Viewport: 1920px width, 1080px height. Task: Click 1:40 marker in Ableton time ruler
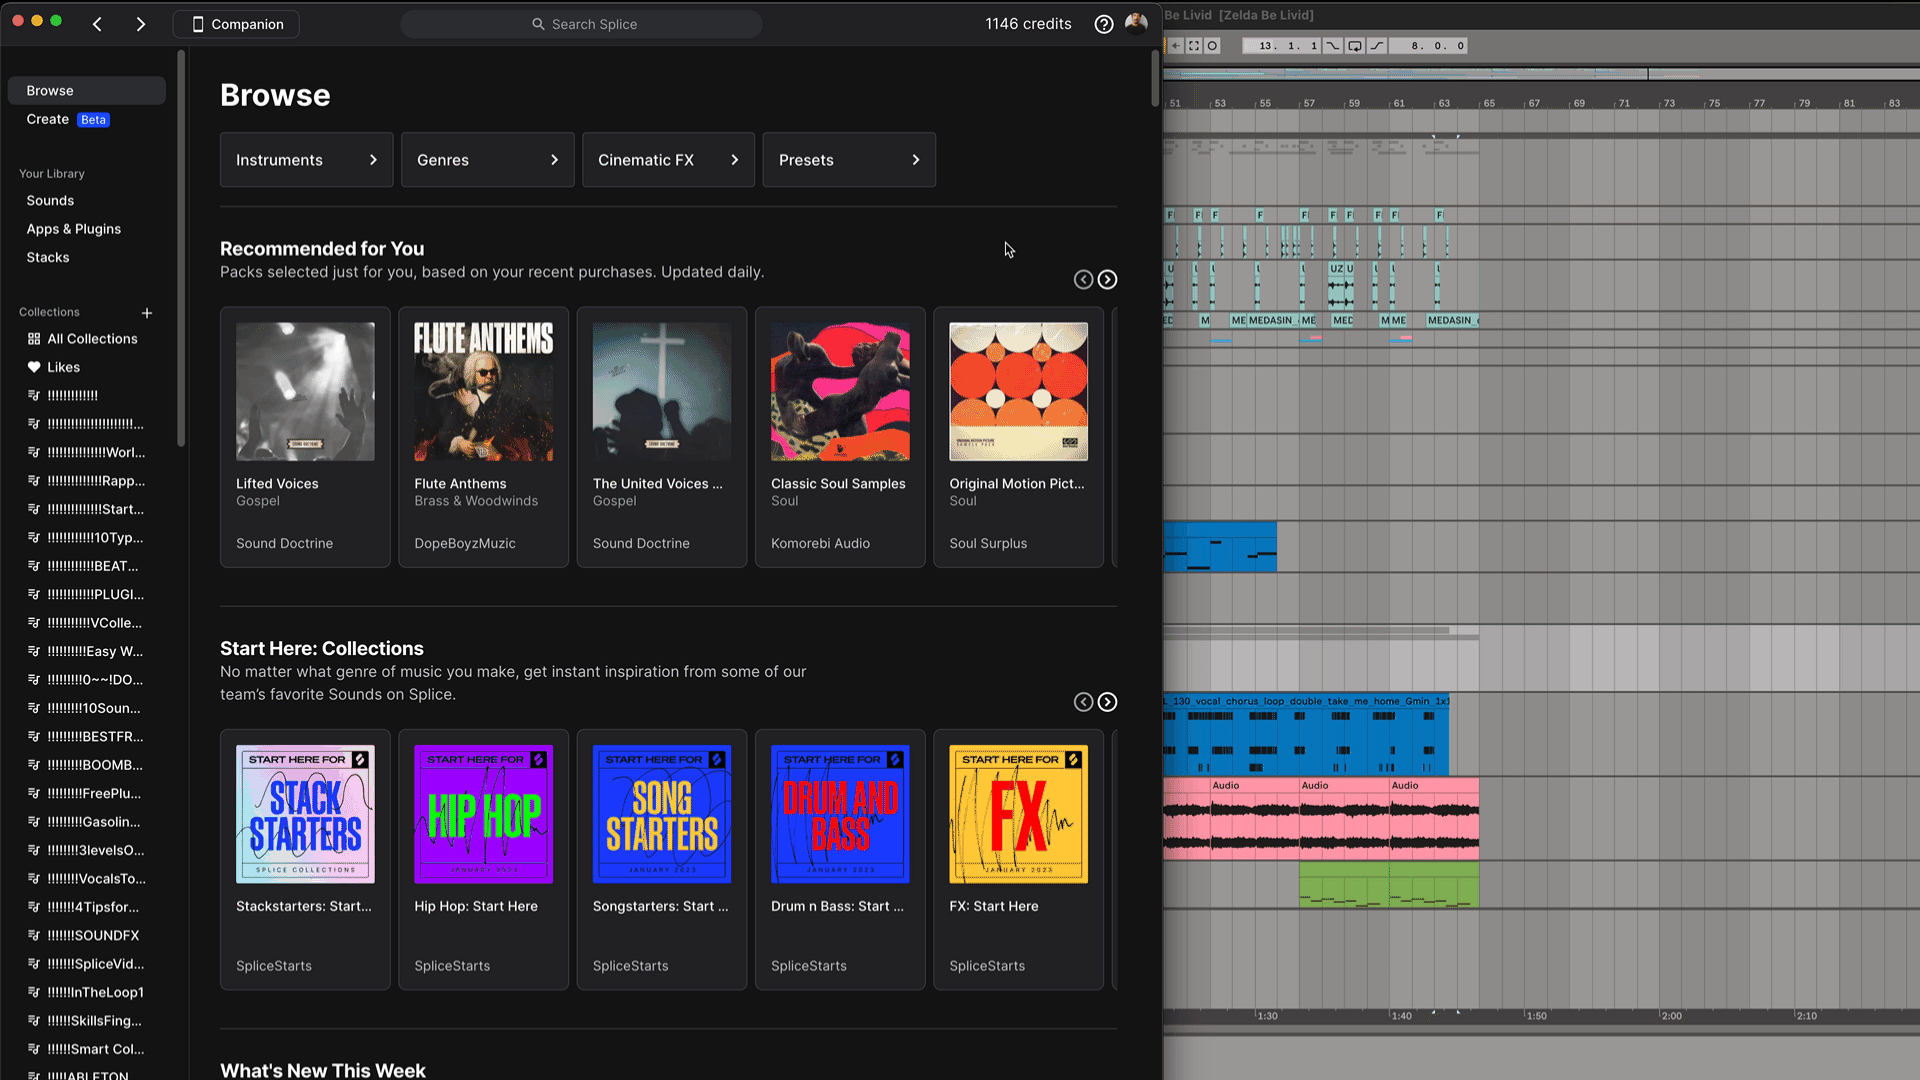pos(1402,1016)
